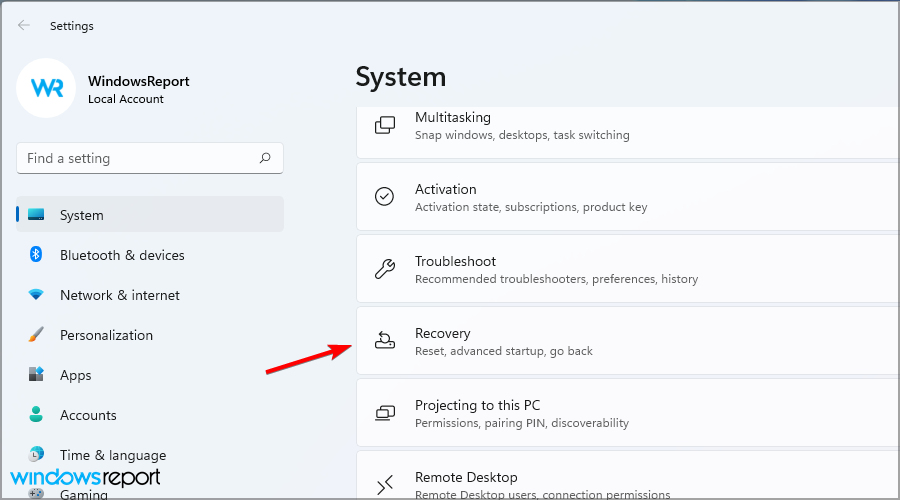Click the Accounts person icon

click(x=36, y=415)
